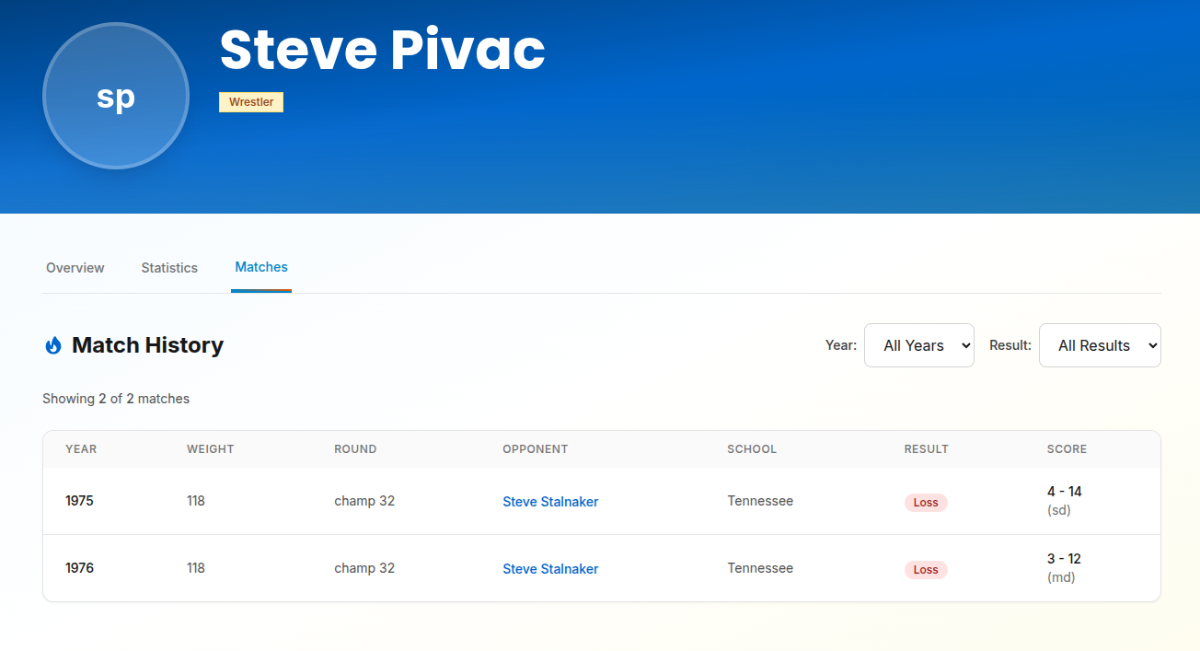This screenshot has width=1200, height=651.
Task: Click the Result column header
Action: coord(926,449)
